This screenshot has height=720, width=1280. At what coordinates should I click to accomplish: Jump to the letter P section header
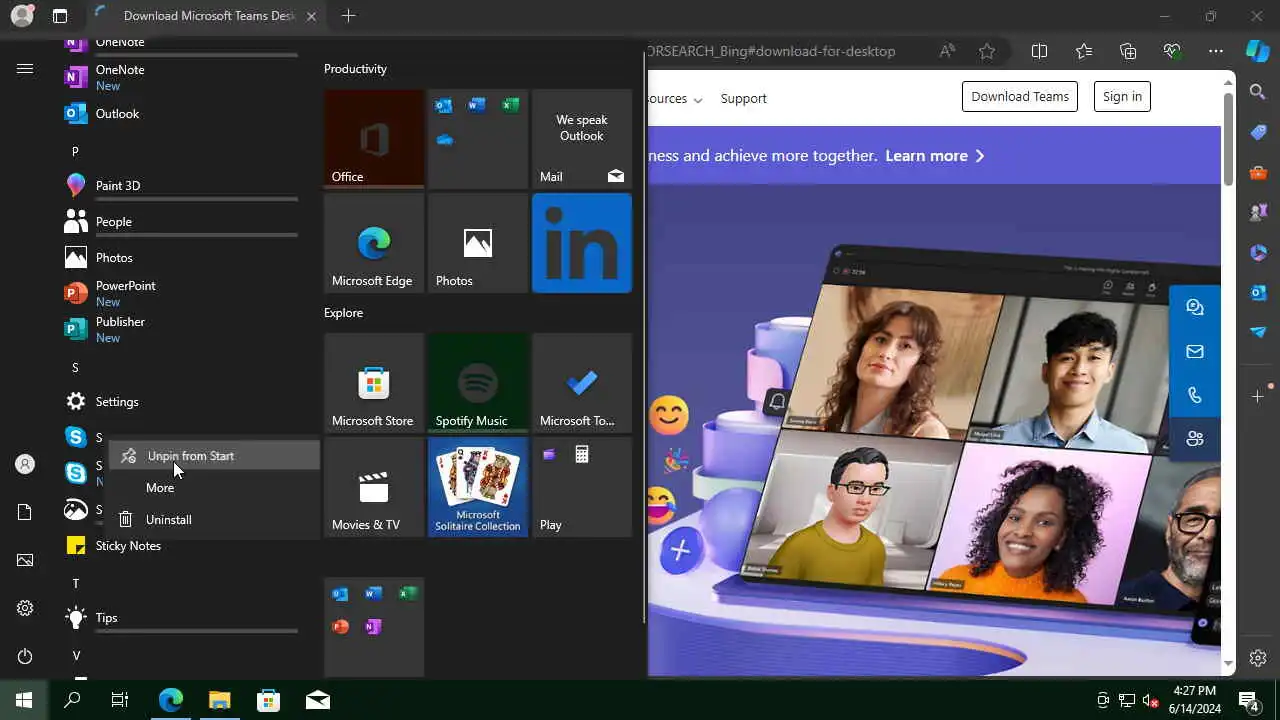coord(75,151)
